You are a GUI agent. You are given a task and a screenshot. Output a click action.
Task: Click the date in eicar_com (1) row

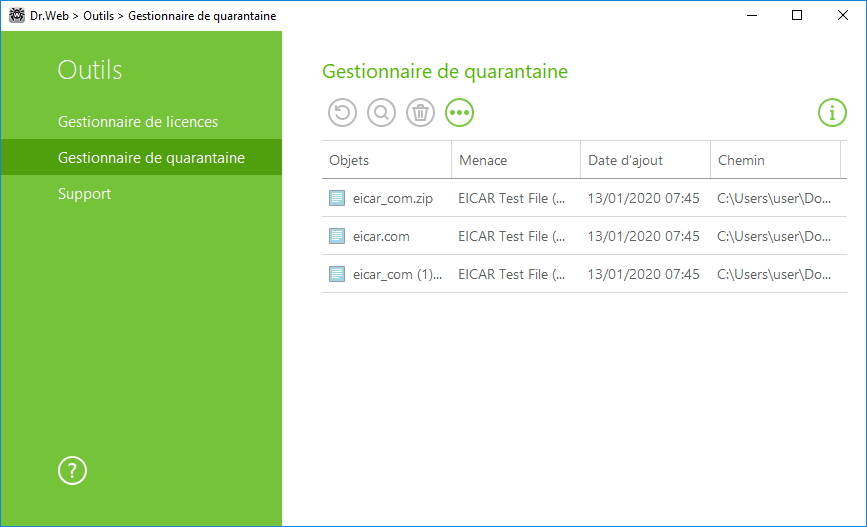pos(643,274)
